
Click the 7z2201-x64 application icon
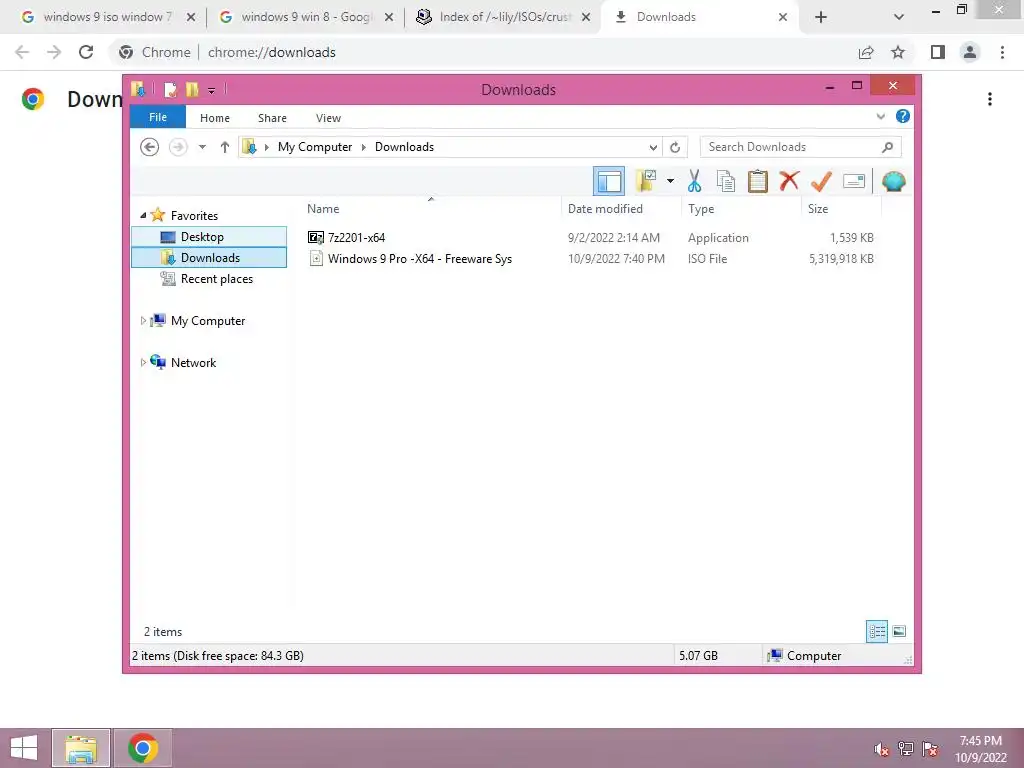[x=315, y=238]
